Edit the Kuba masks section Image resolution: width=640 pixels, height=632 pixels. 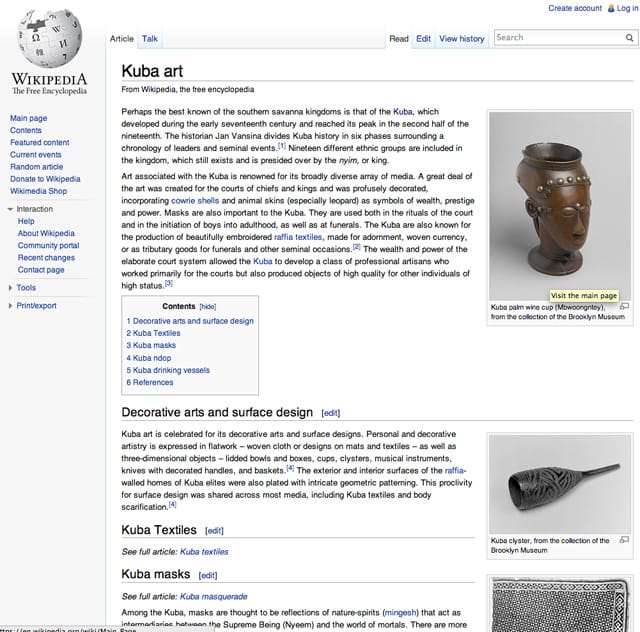click(208, 576)
